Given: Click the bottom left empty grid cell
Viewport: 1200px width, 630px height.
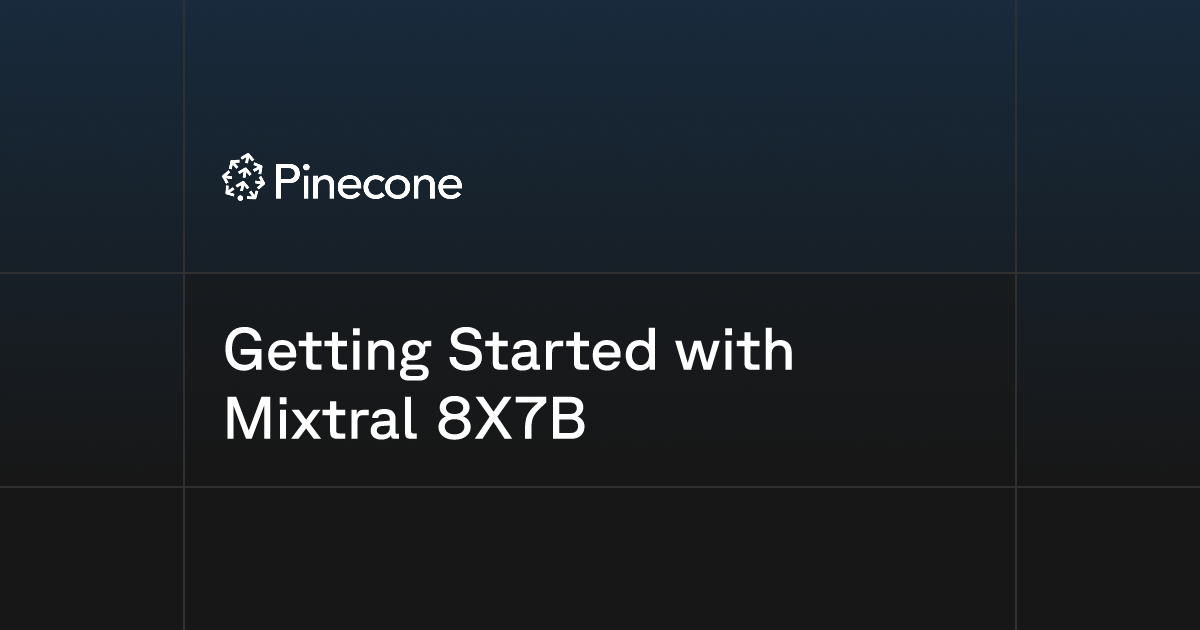Looking at the screenshot, I should point(91,559).
